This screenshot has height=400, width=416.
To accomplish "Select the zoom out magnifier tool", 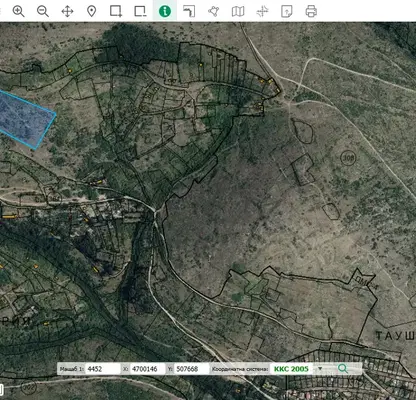I will coord(43,11).
